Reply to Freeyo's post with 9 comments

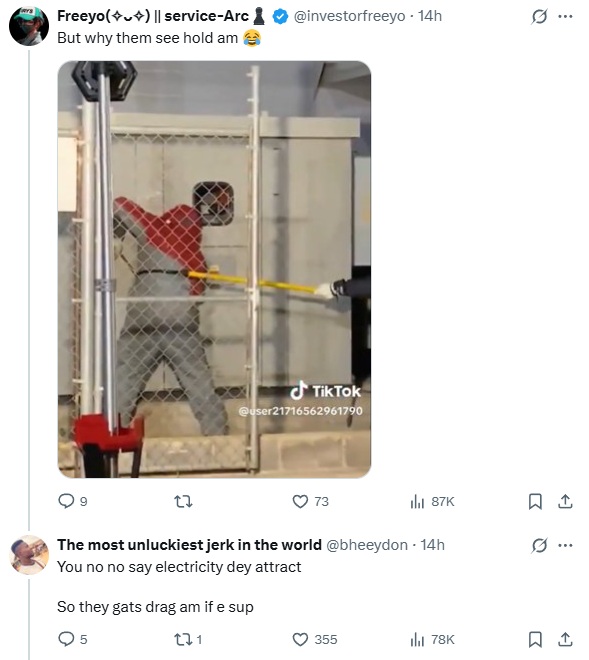(72, 501)
